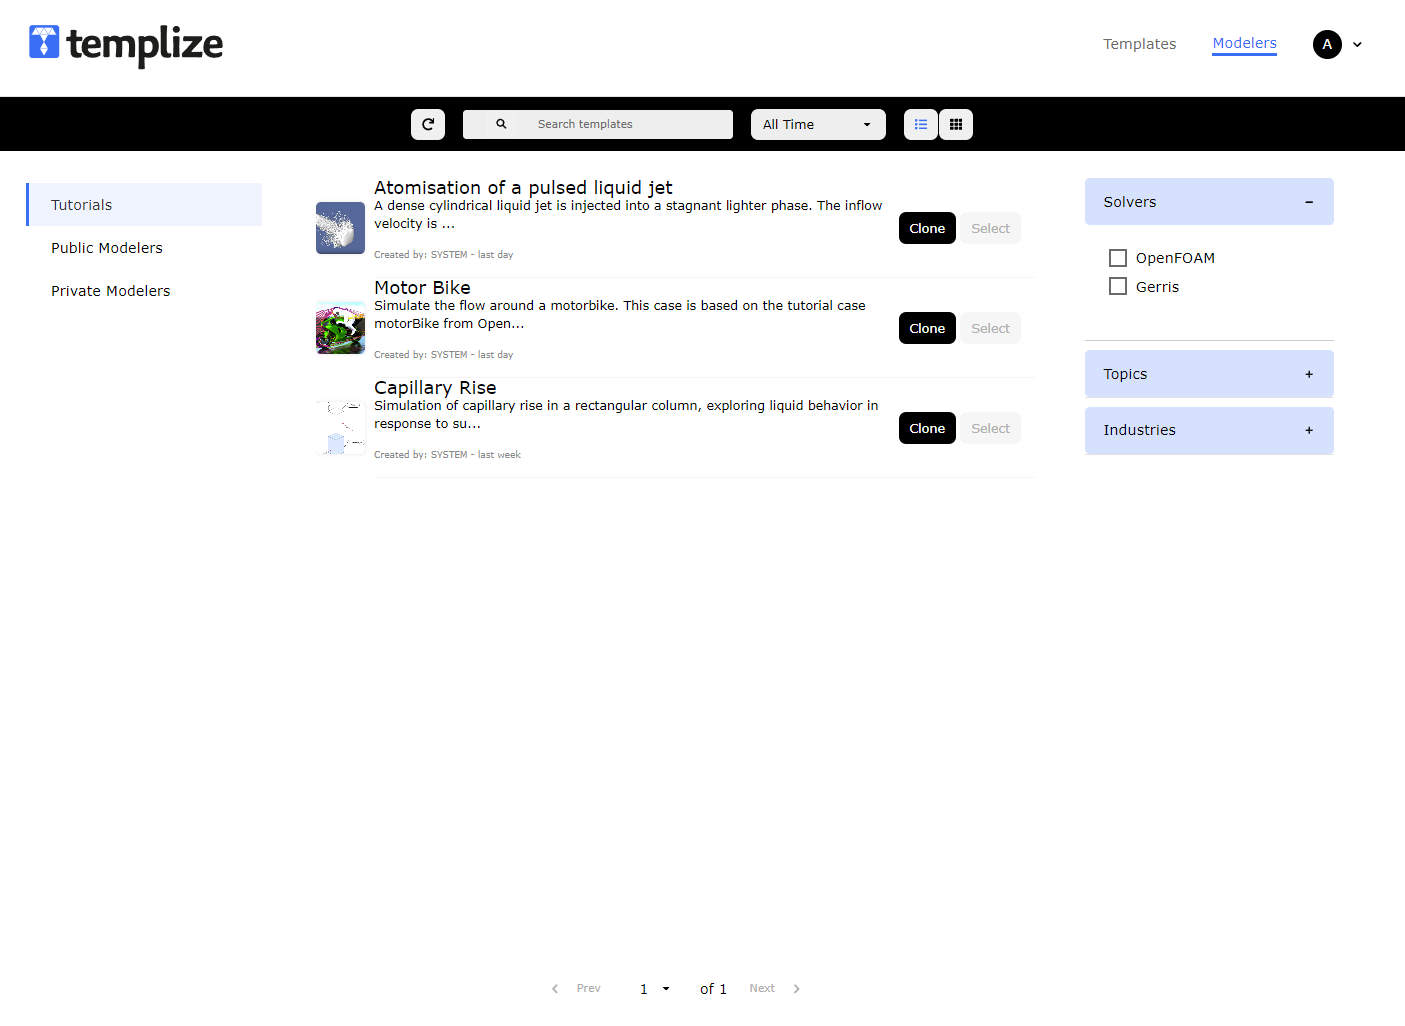1405x1026 pixels.
Task: Click the search magnifier icon
Action: click(501, 124)
